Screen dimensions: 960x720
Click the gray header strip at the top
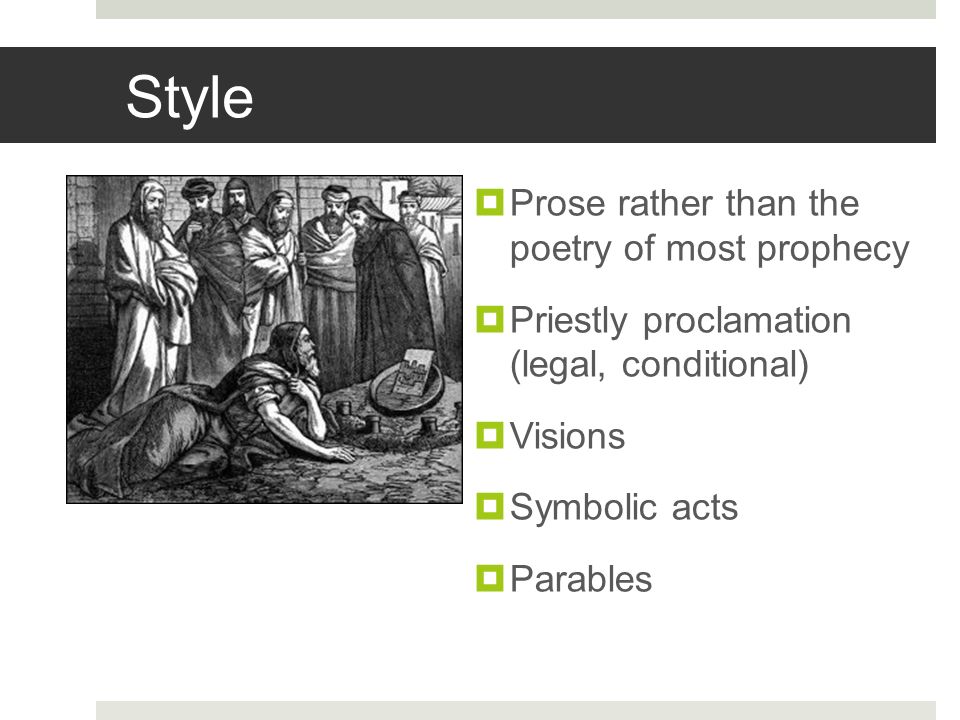pyautogui.click(x=516, y=9)
